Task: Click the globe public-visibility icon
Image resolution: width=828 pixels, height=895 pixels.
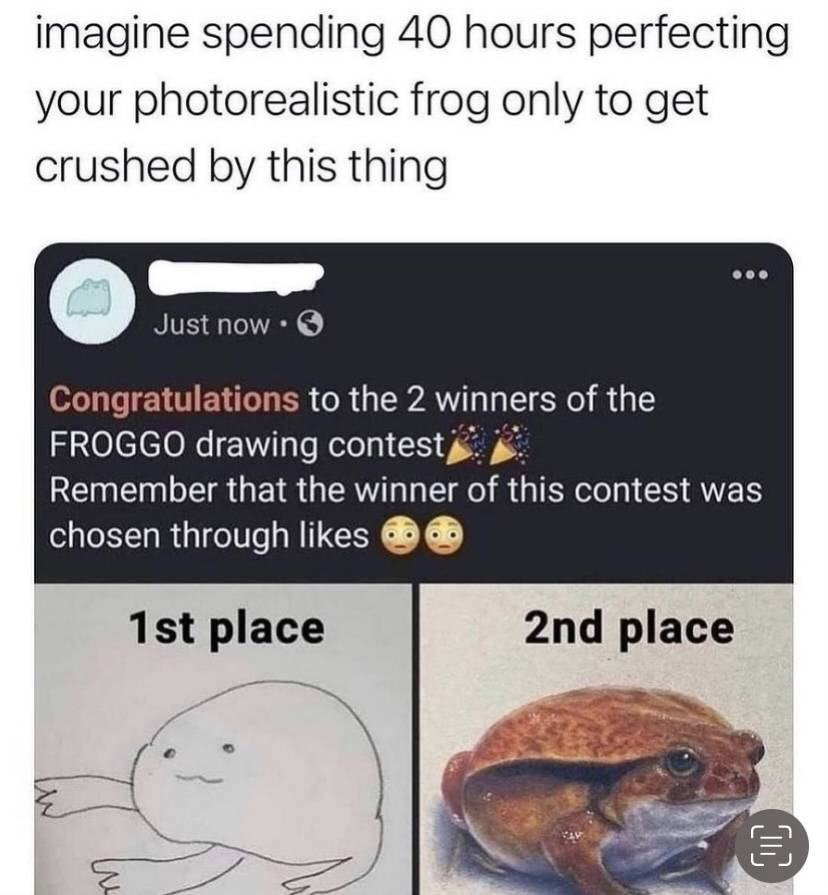Action: (x=311, y=324)
